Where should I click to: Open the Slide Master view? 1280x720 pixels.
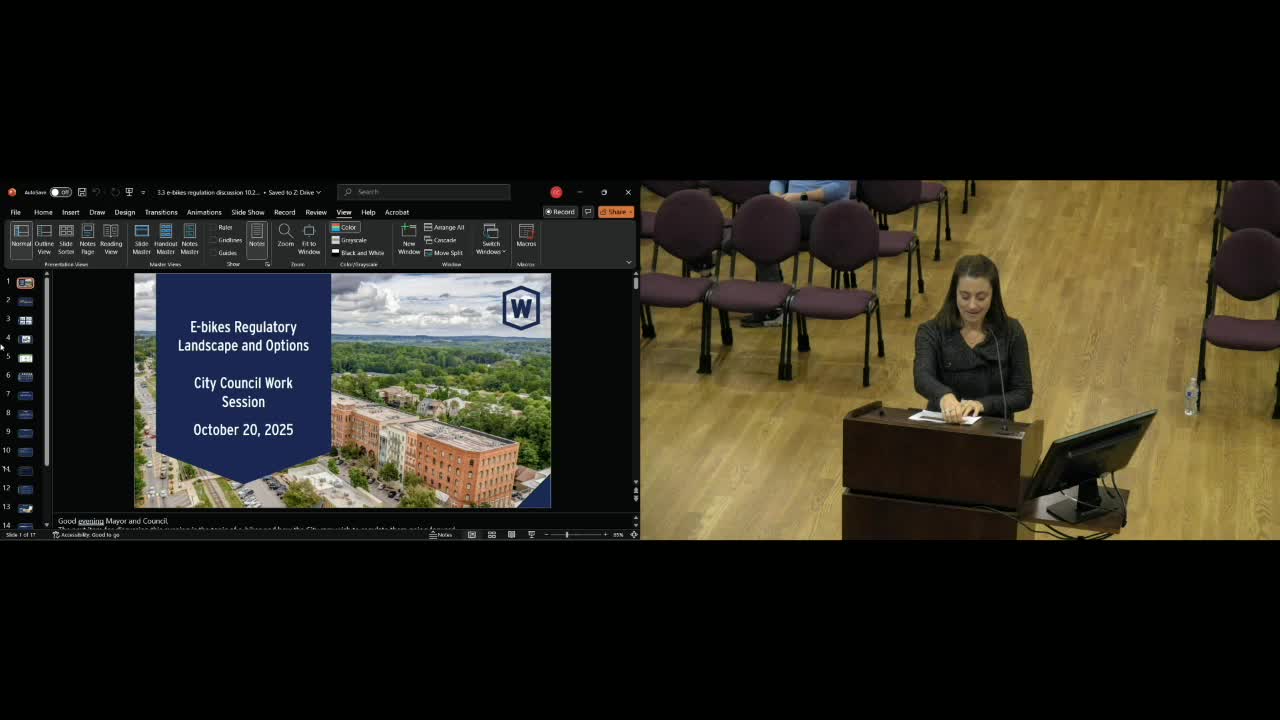coord(142,238)
